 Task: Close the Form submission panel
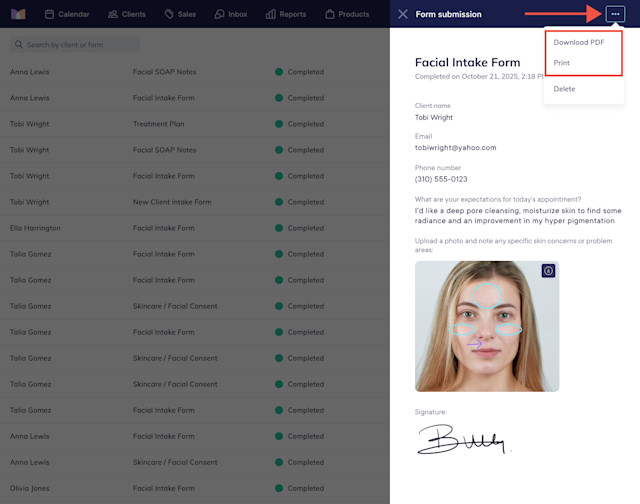pos(403,14)
